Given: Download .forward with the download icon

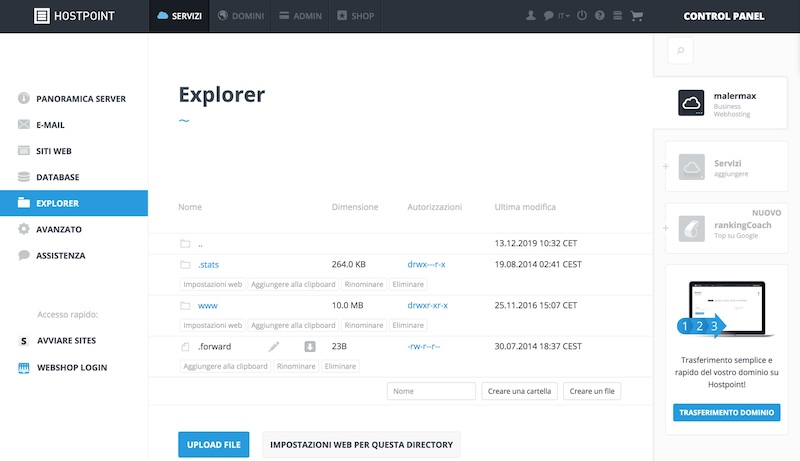Looking at the screenshot, I should (x=310, y=346).
